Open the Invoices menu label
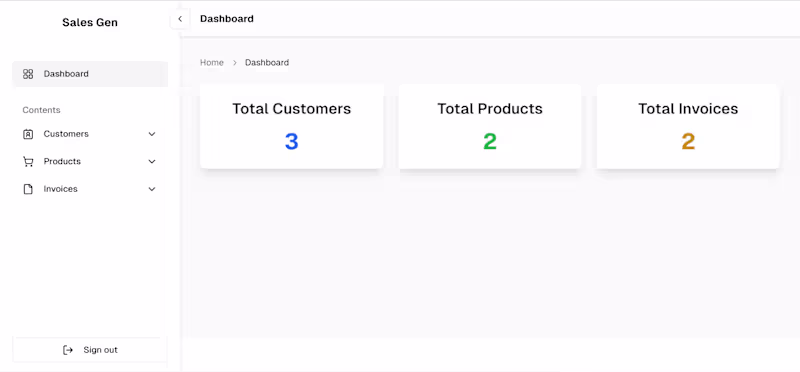This screenshot has width=800, height=372. [60, 189]
